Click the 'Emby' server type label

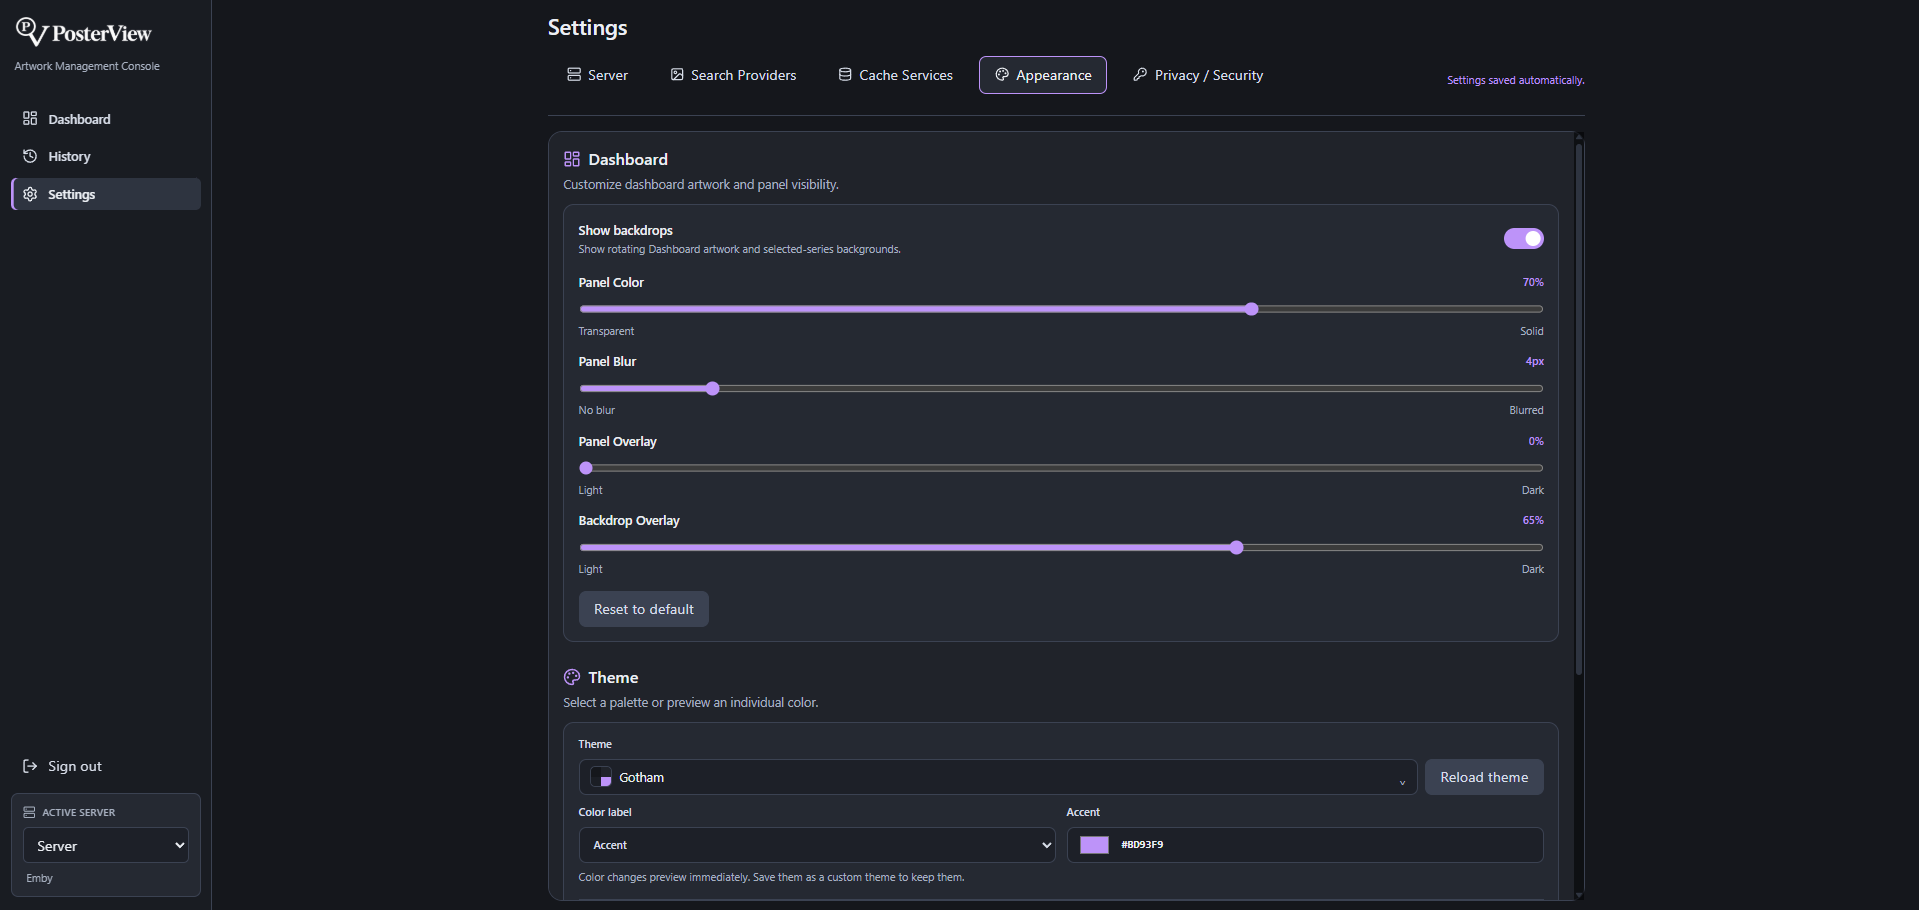pos(40,878)
